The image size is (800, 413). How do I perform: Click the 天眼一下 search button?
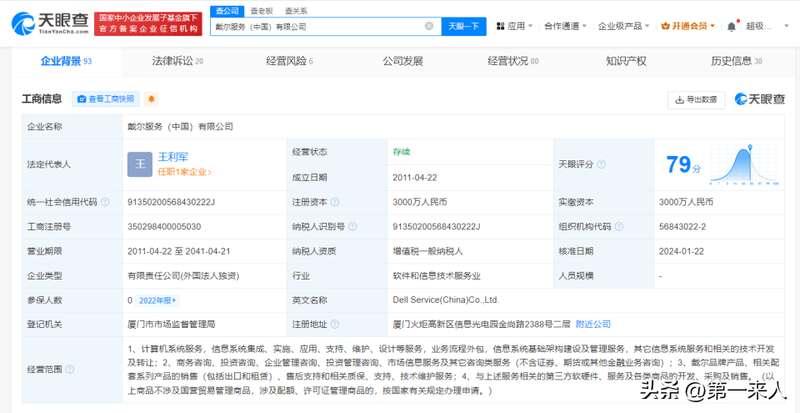(x=464, y=26)
